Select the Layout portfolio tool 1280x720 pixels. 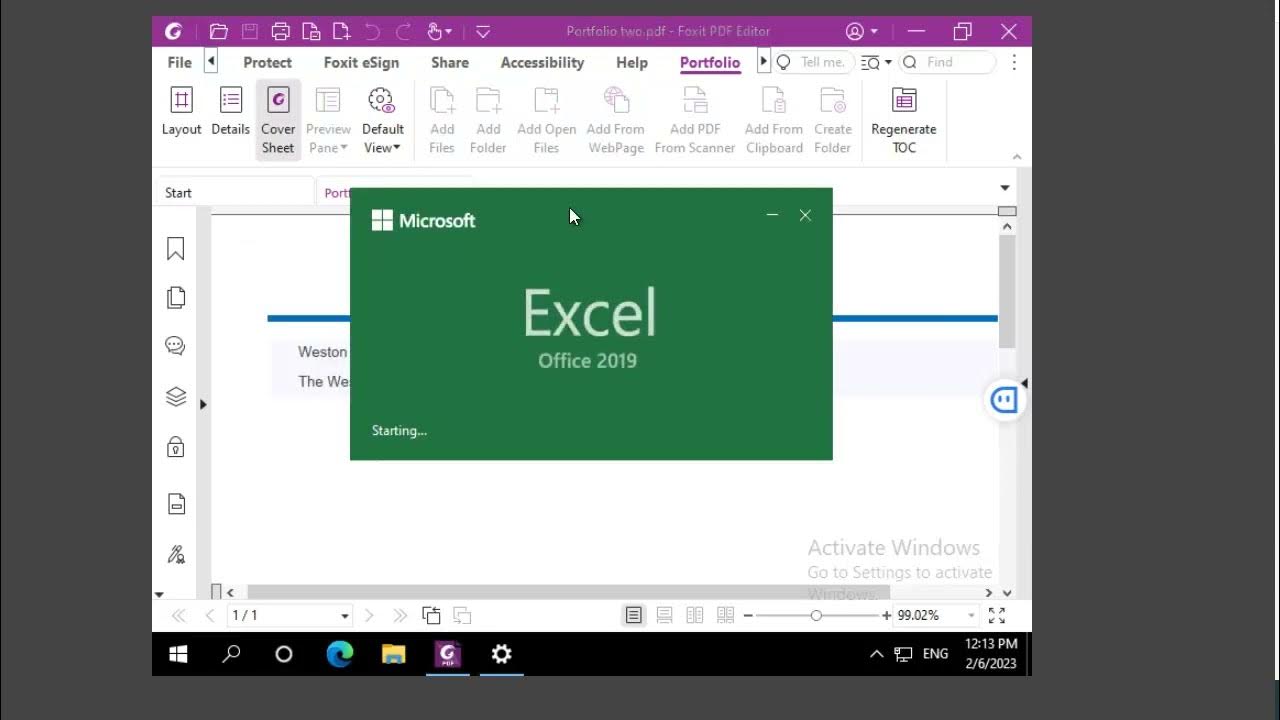181,112
